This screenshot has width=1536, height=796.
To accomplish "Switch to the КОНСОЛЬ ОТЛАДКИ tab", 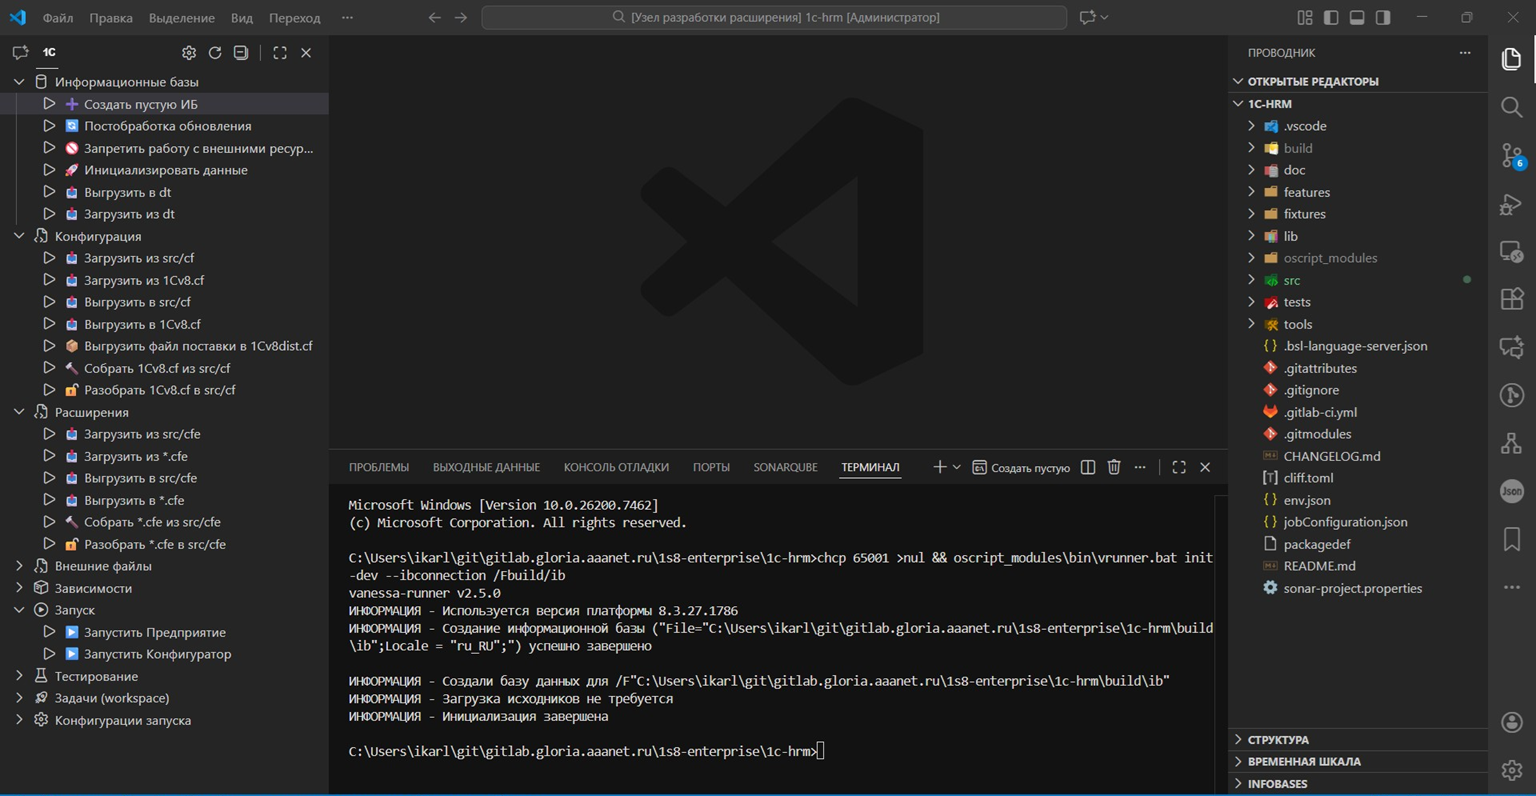I will point(616,467).
